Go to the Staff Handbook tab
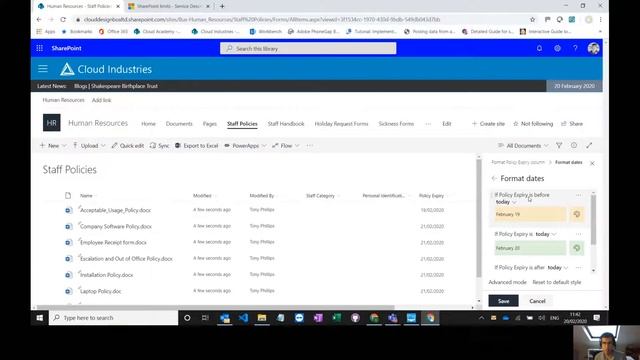 coord(286,124)
